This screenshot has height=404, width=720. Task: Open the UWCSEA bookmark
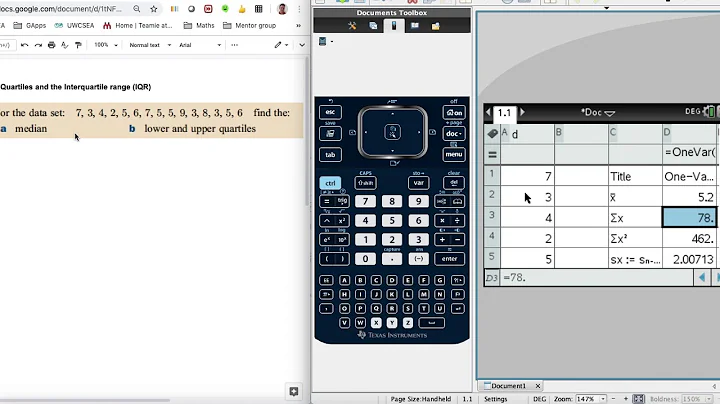click(74, 26)
